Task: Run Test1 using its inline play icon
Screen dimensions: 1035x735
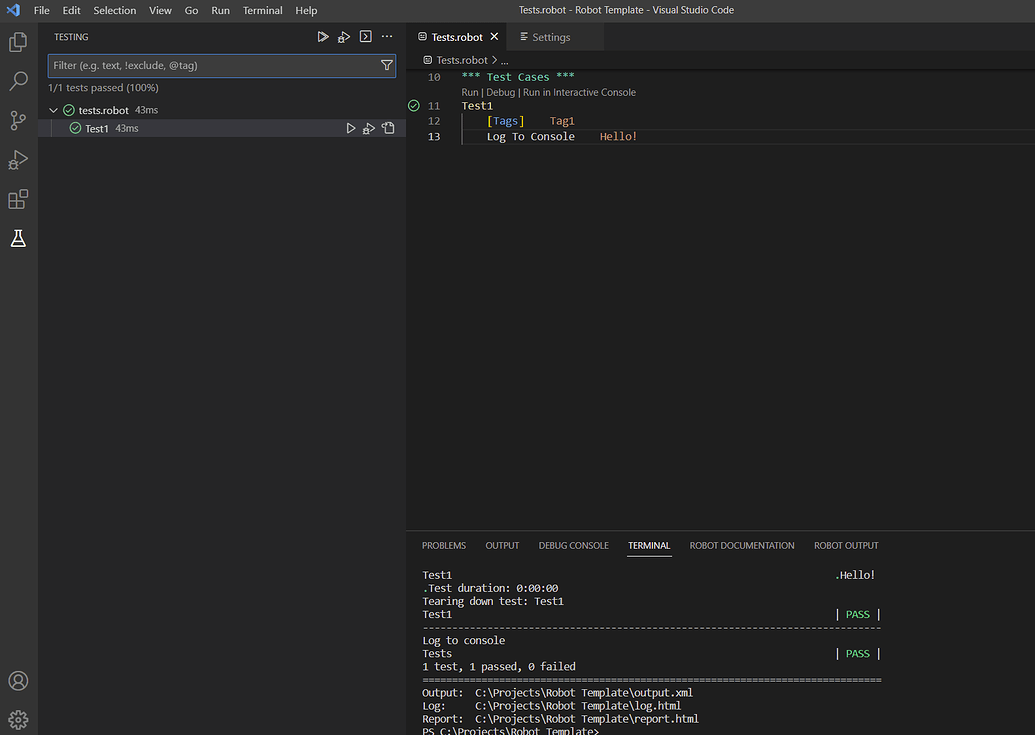Action: 351,128
